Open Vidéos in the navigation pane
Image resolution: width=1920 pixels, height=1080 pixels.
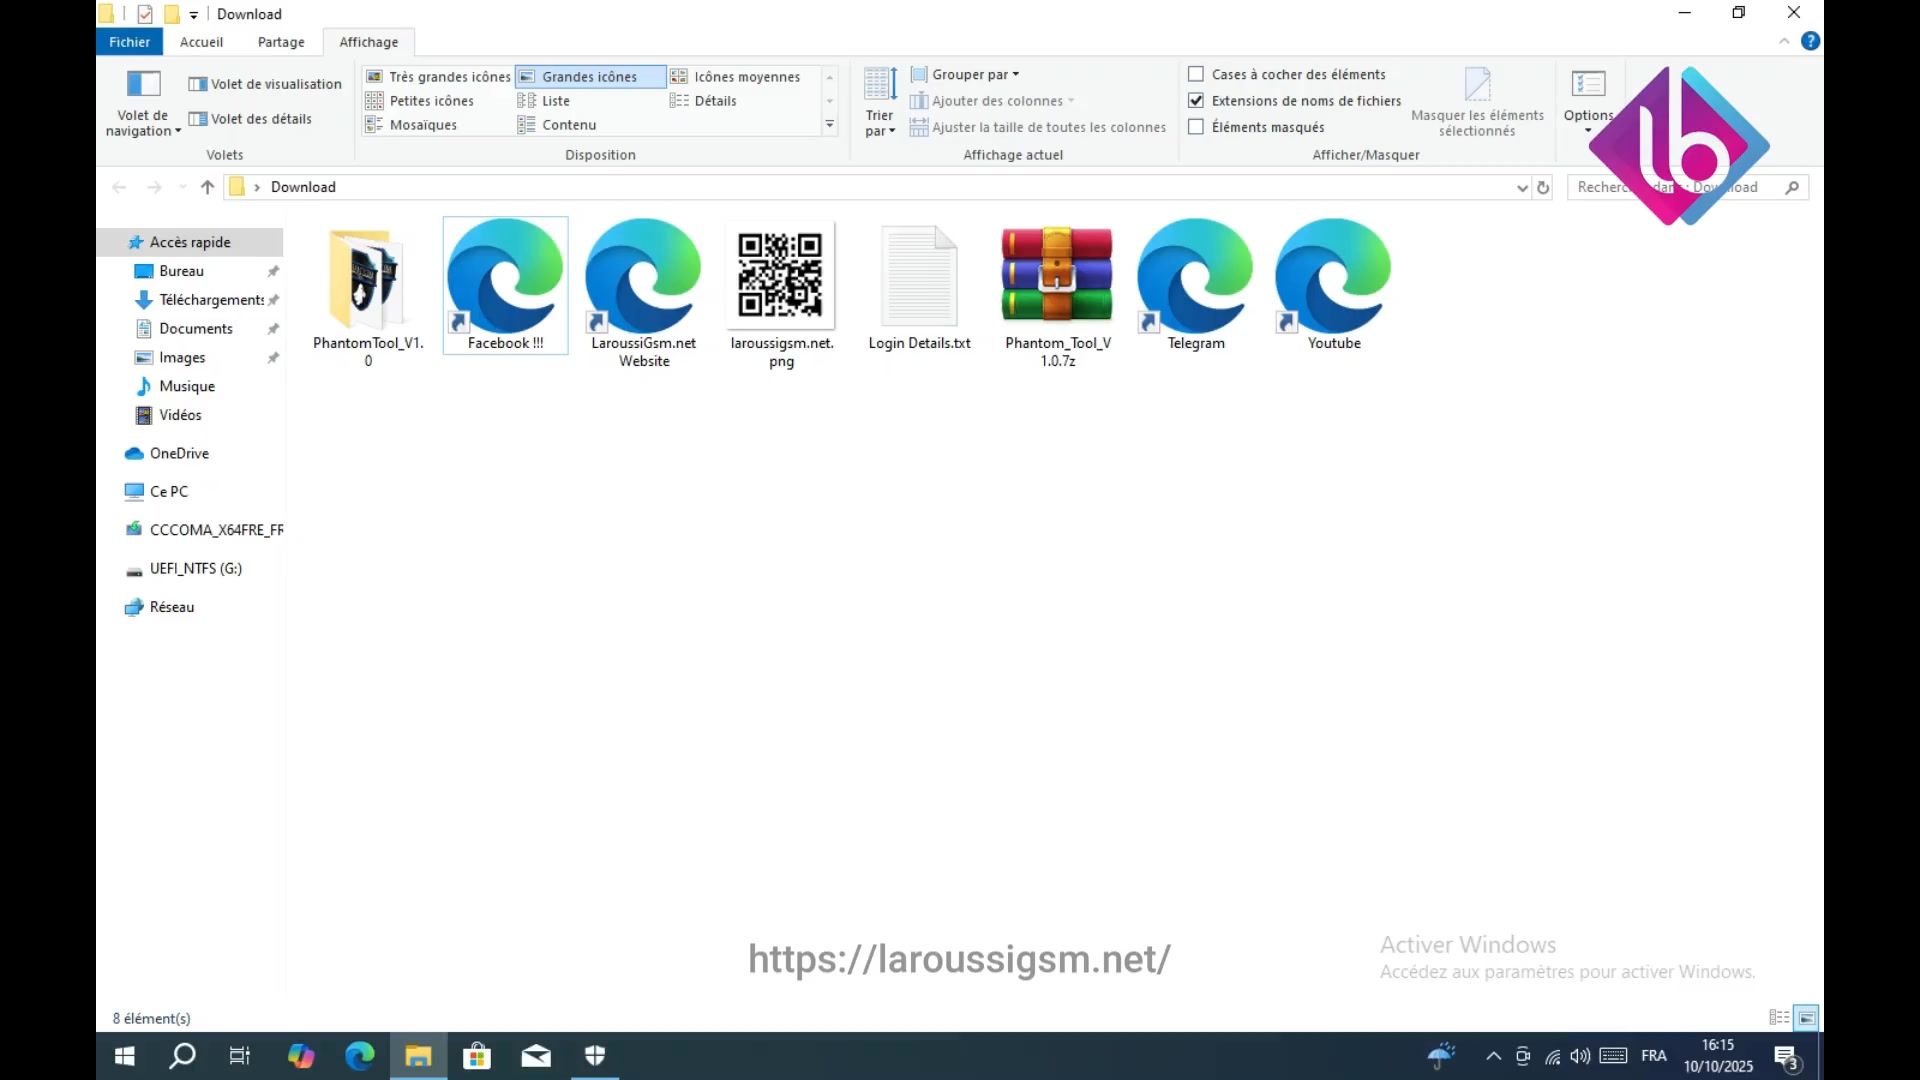click(180, 415)
